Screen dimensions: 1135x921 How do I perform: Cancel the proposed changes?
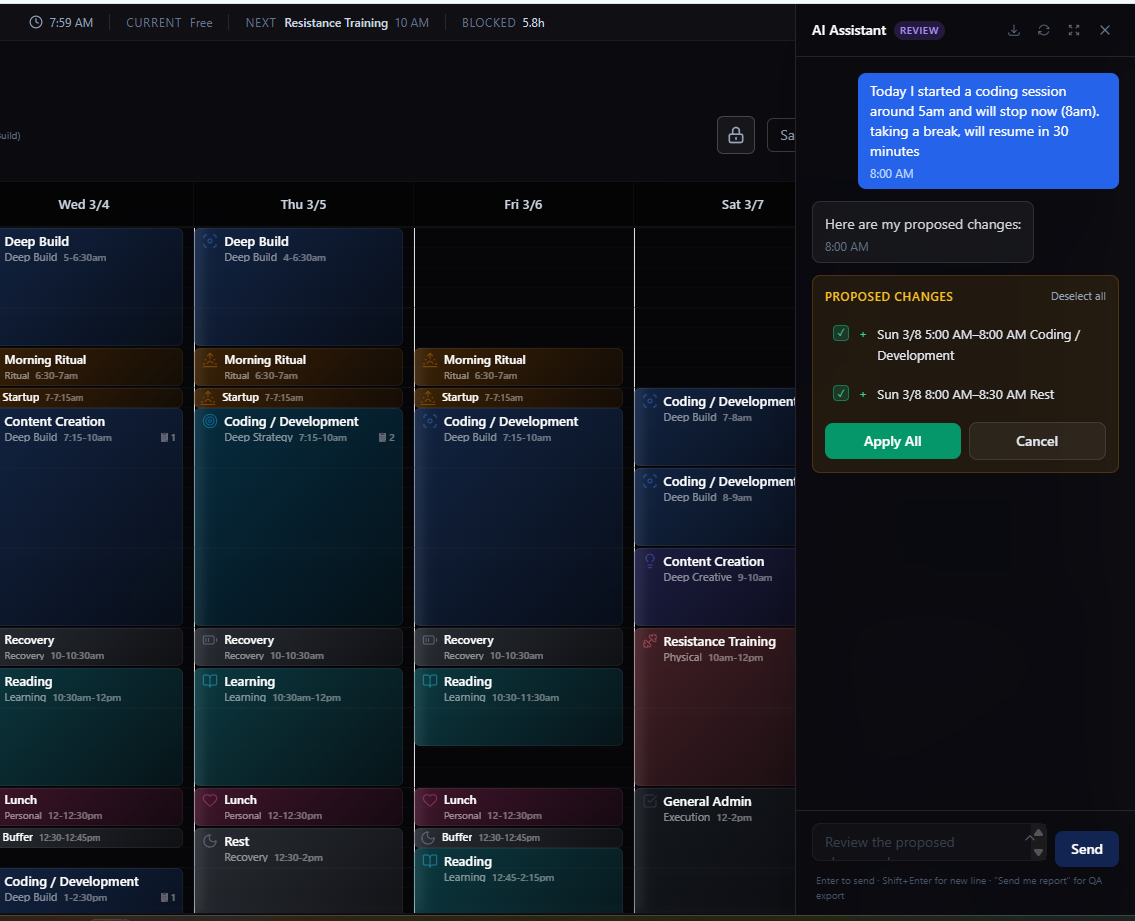[x=1036, y=441]
